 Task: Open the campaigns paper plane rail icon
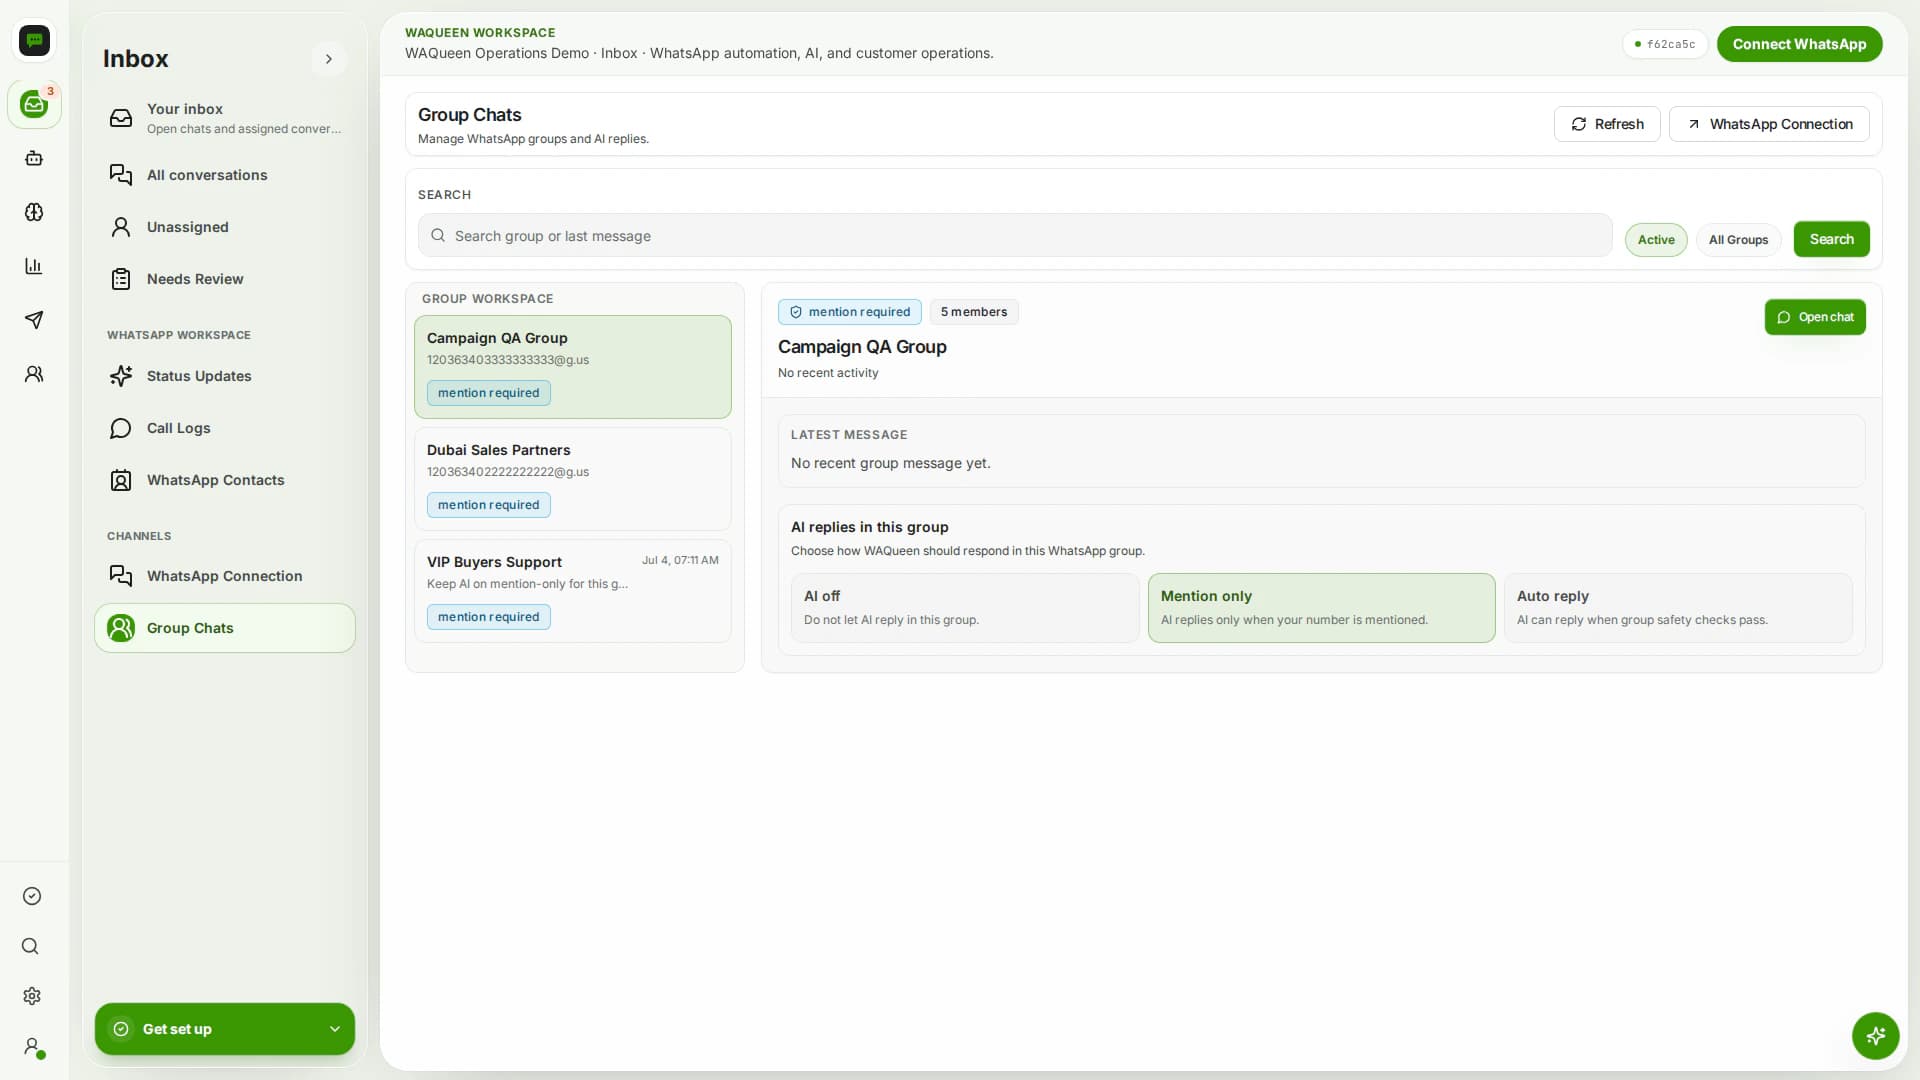click(34, 320)
